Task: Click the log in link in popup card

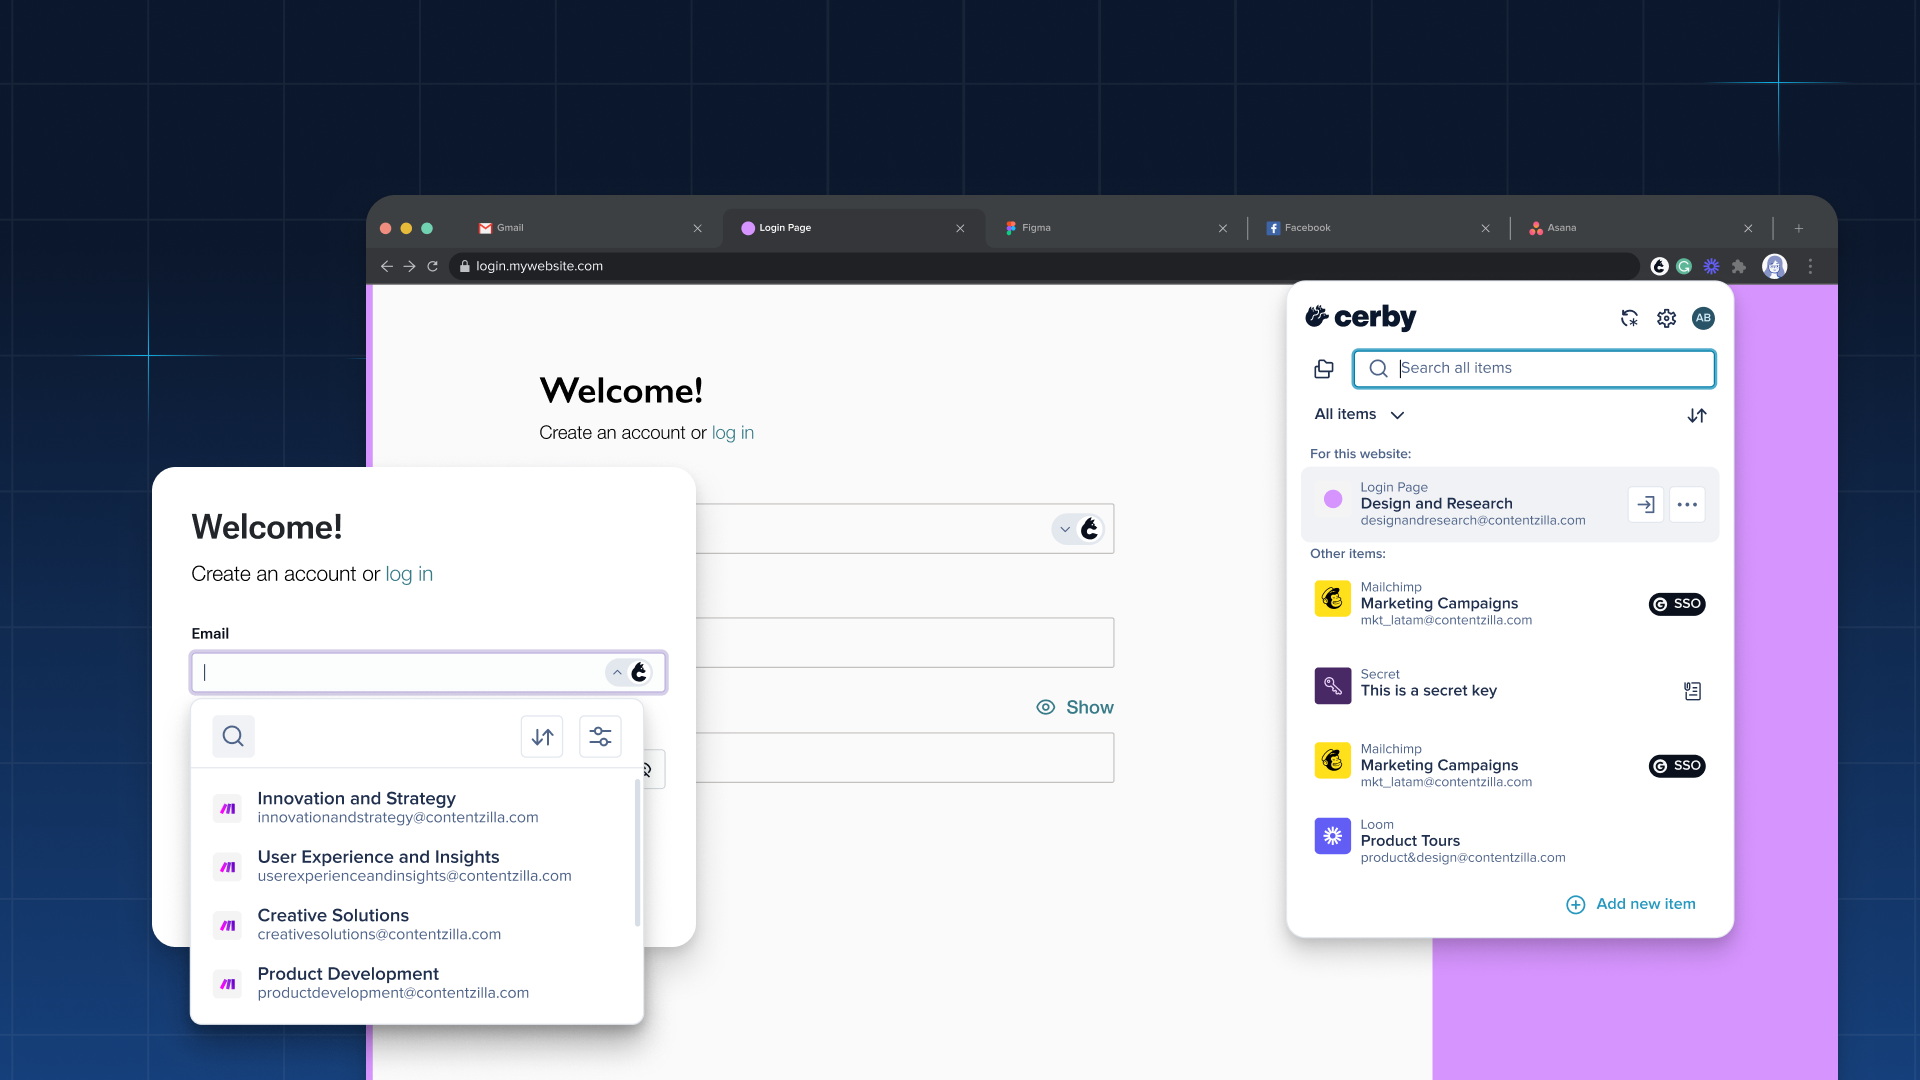Action: (409, 574)
